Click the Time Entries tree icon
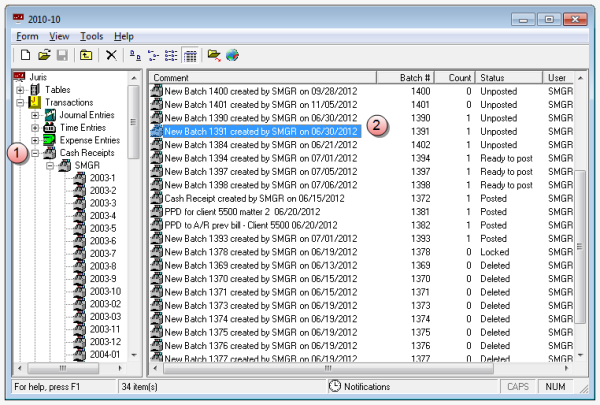 coord(50,127)
